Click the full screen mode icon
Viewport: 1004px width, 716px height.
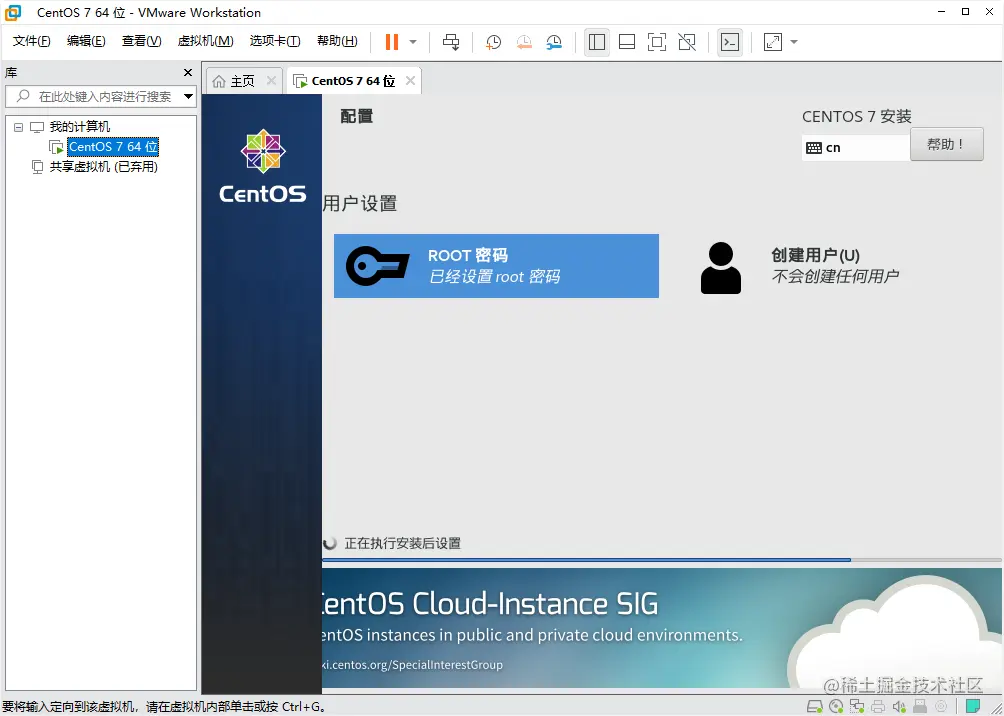coord(657,42)
